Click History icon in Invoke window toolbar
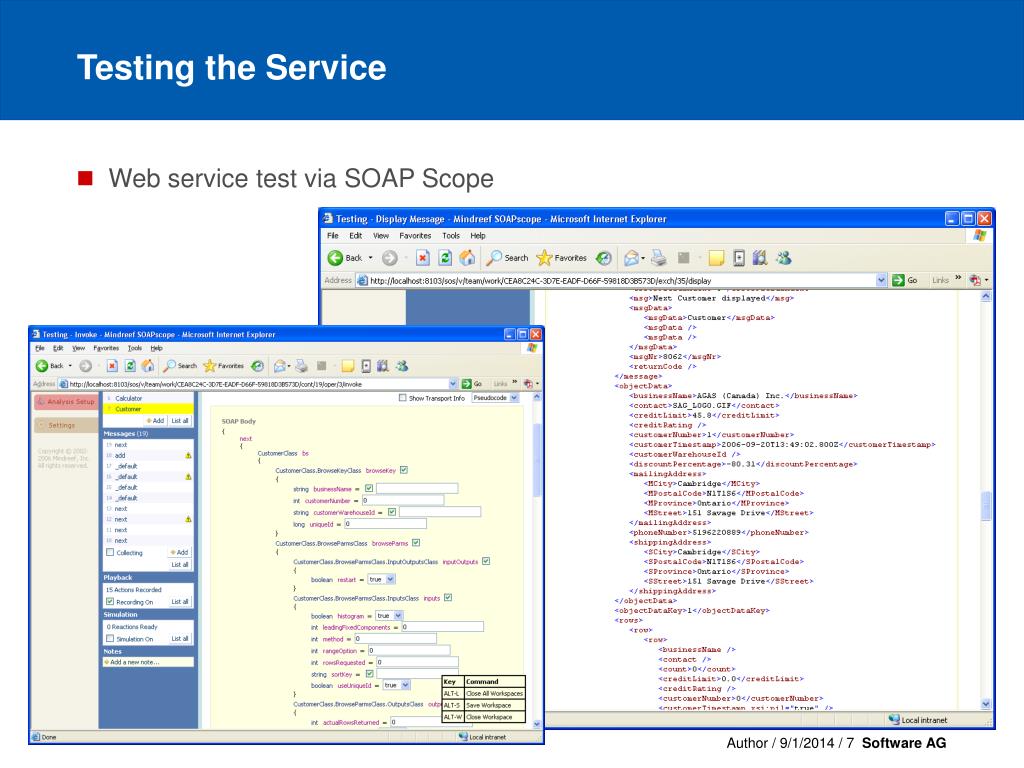The height and width of the screenshot is (768, 1024). tap(257, 366)
